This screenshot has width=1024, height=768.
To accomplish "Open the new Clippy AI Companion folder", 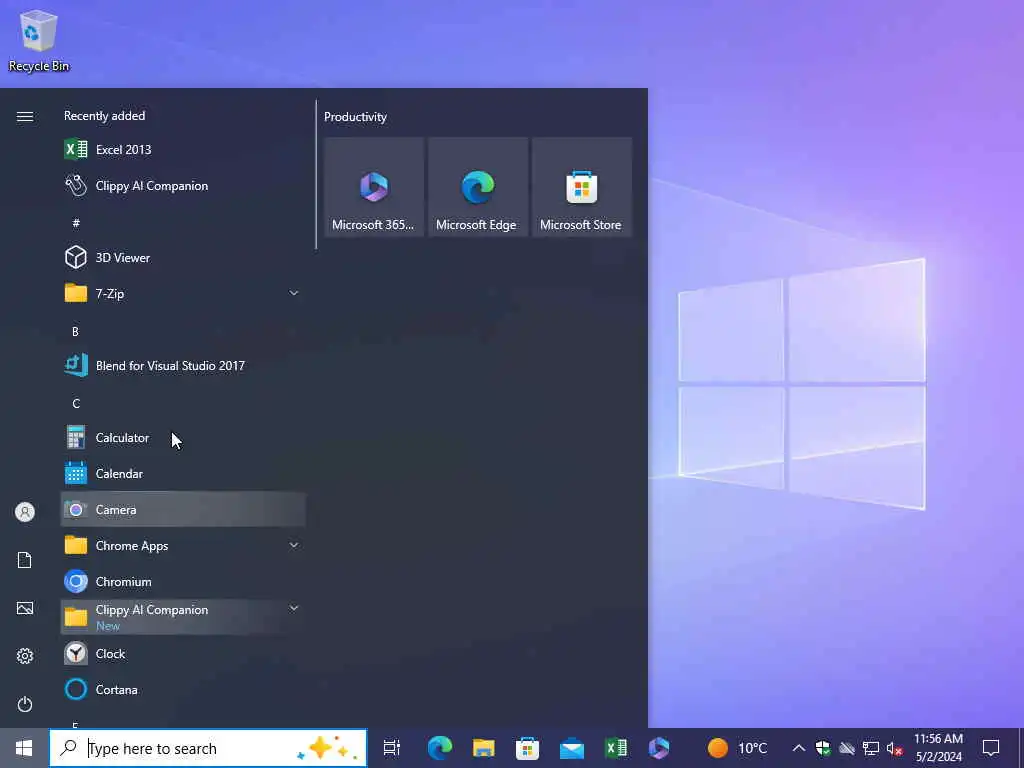I will 183,617.
